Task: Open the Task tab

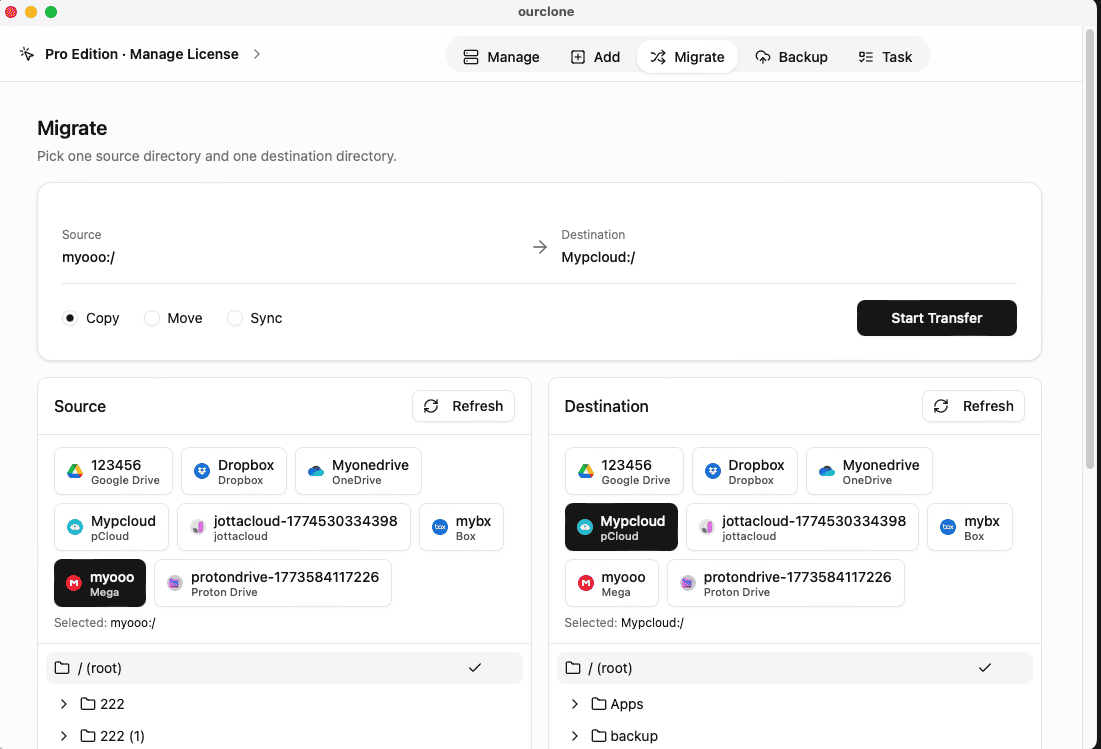Action: [x=885, y=57]
